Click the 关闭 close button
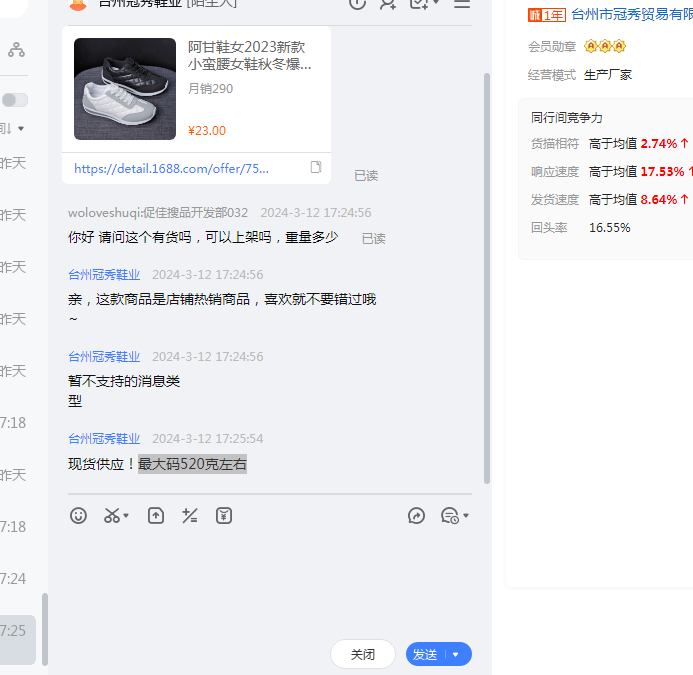The image size is (693, 675). [x=363, y=654]
